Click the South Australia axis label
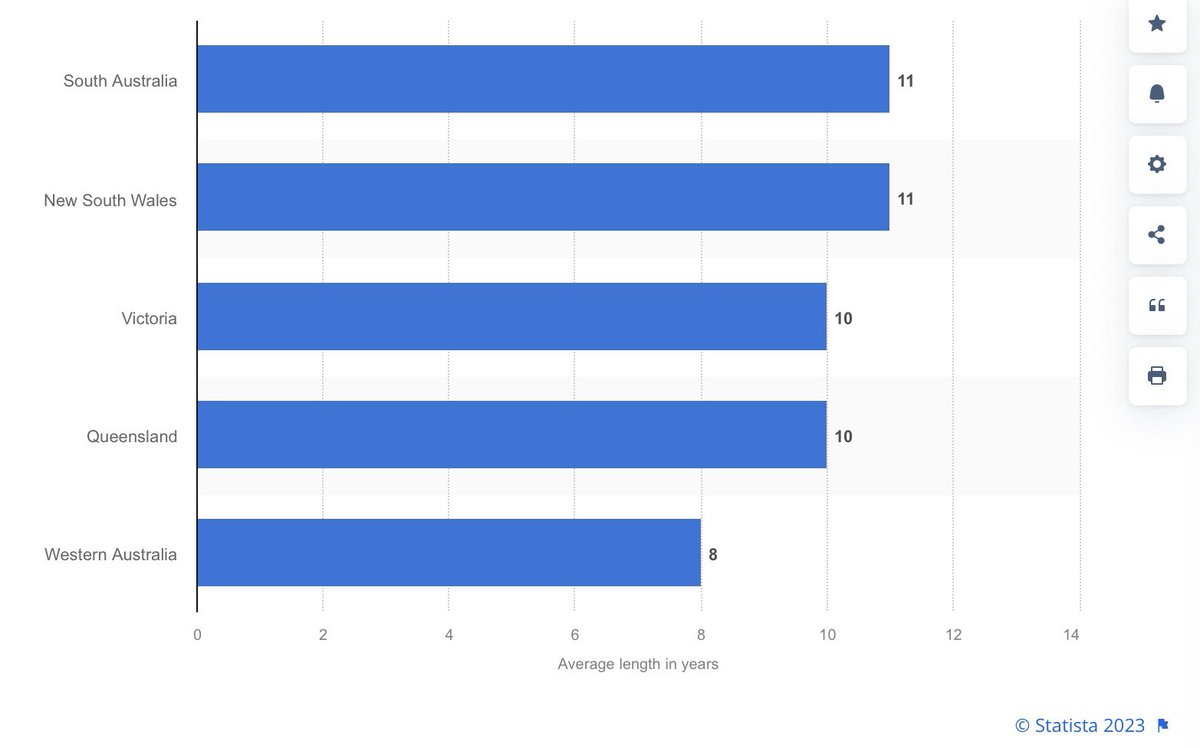This screenshot has width=1200, height=748. pyautogui.click(x=120, y=81)
